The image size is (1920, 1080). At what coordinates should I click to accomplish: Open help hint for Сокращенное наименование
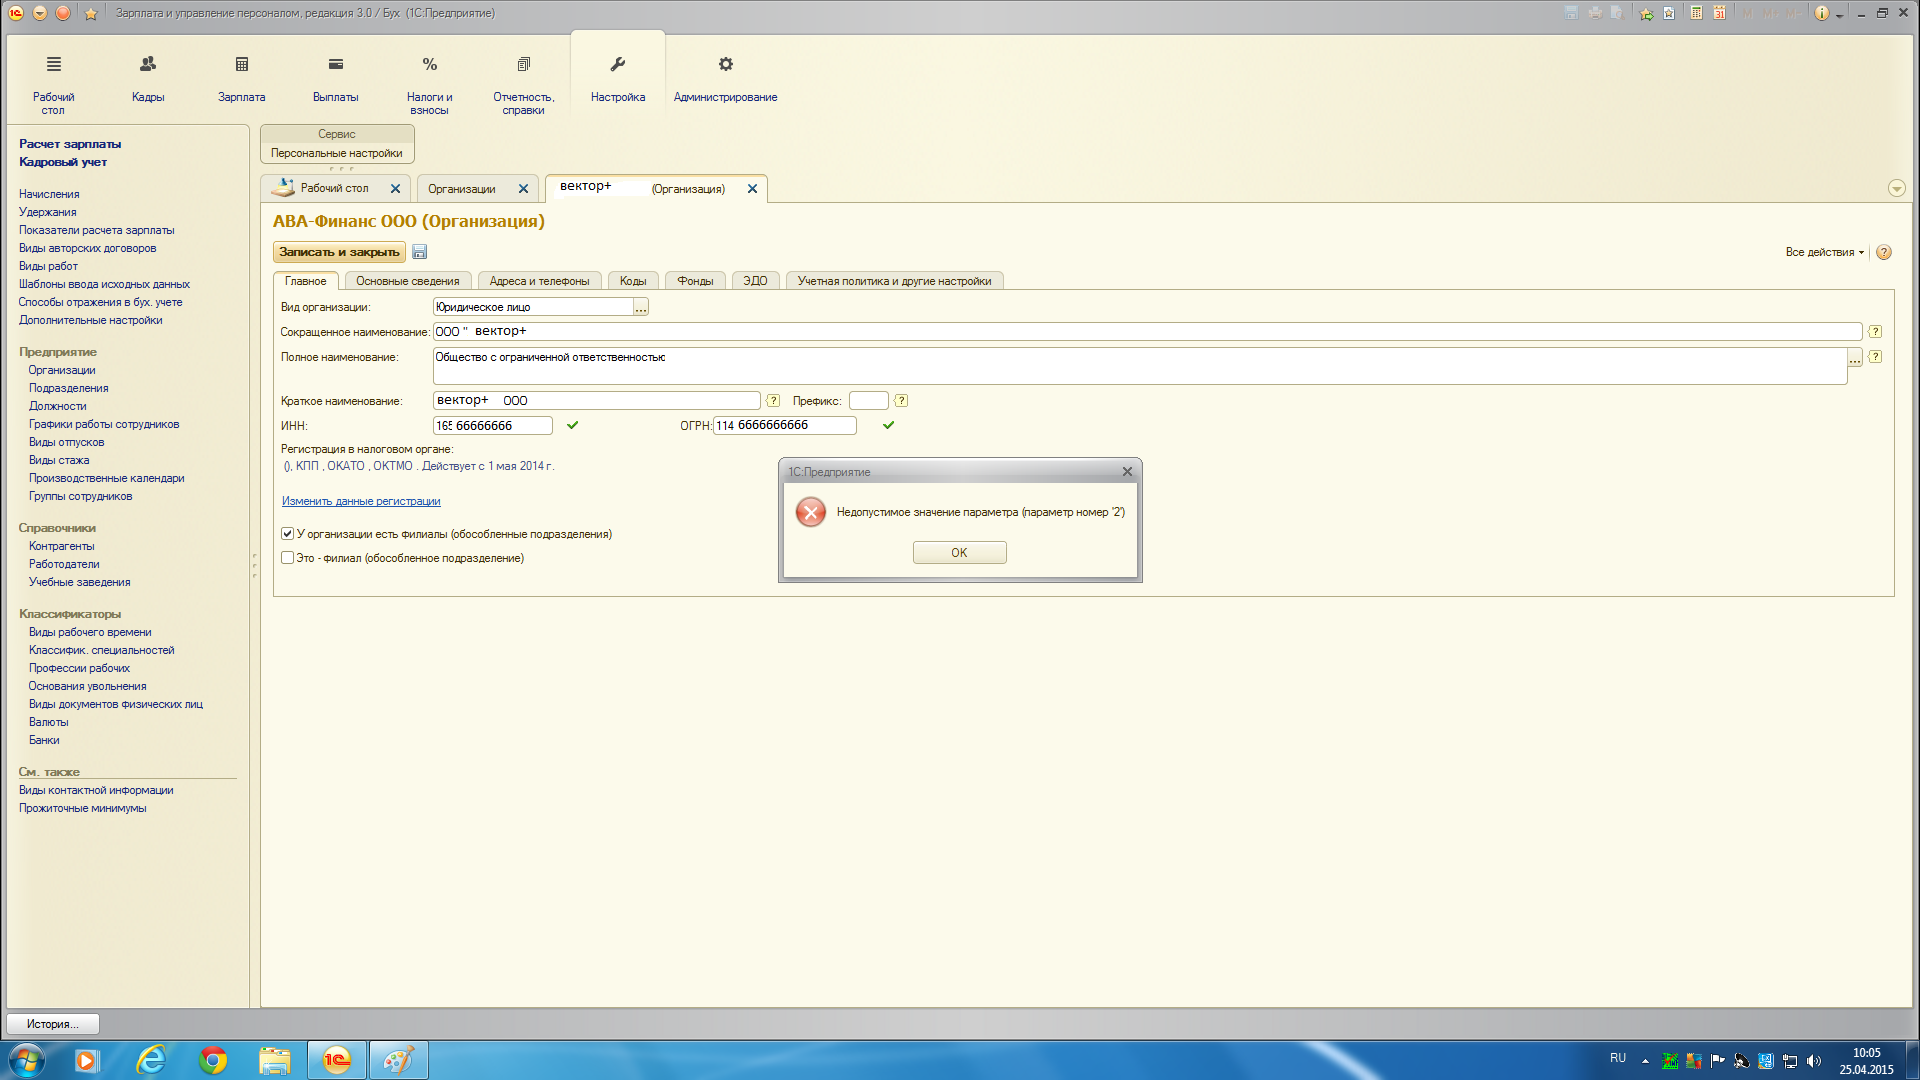coord(1875,331)
